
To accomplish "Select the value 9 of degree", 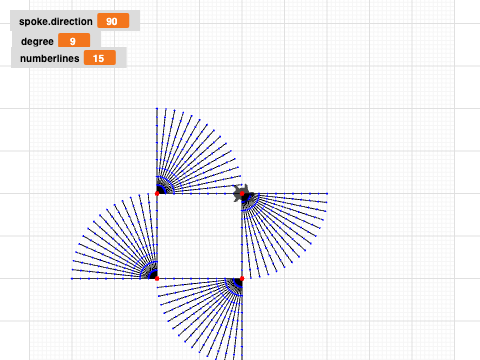I will click(74, 41).
